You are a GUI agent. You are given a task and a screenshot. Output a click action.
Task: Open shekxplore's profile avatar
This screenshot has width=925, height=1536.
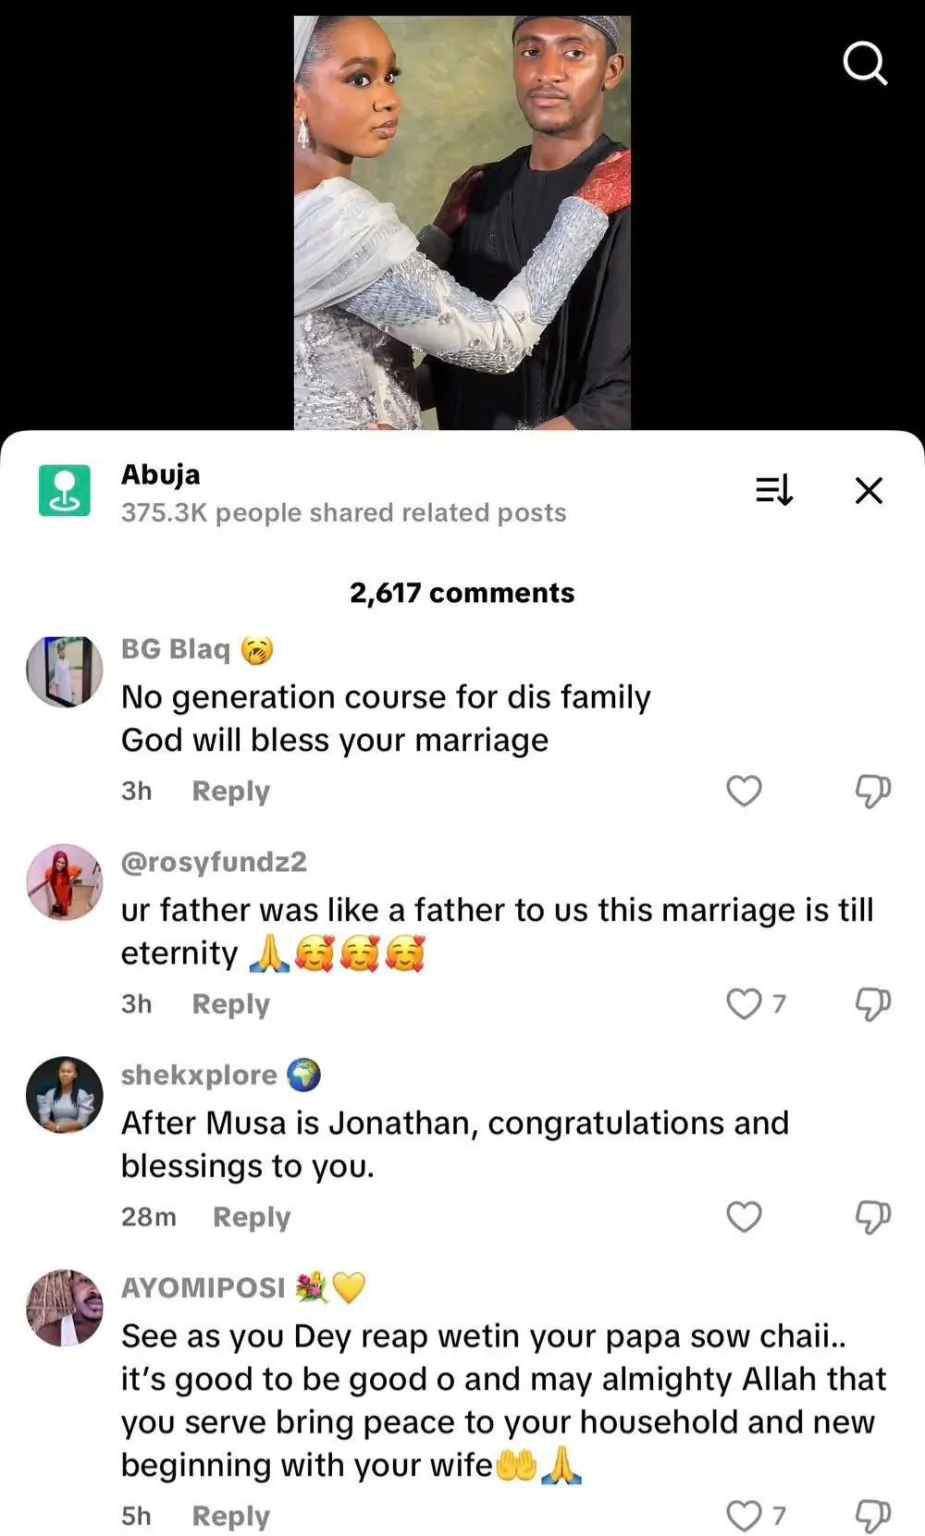[x=64, y=1095]
